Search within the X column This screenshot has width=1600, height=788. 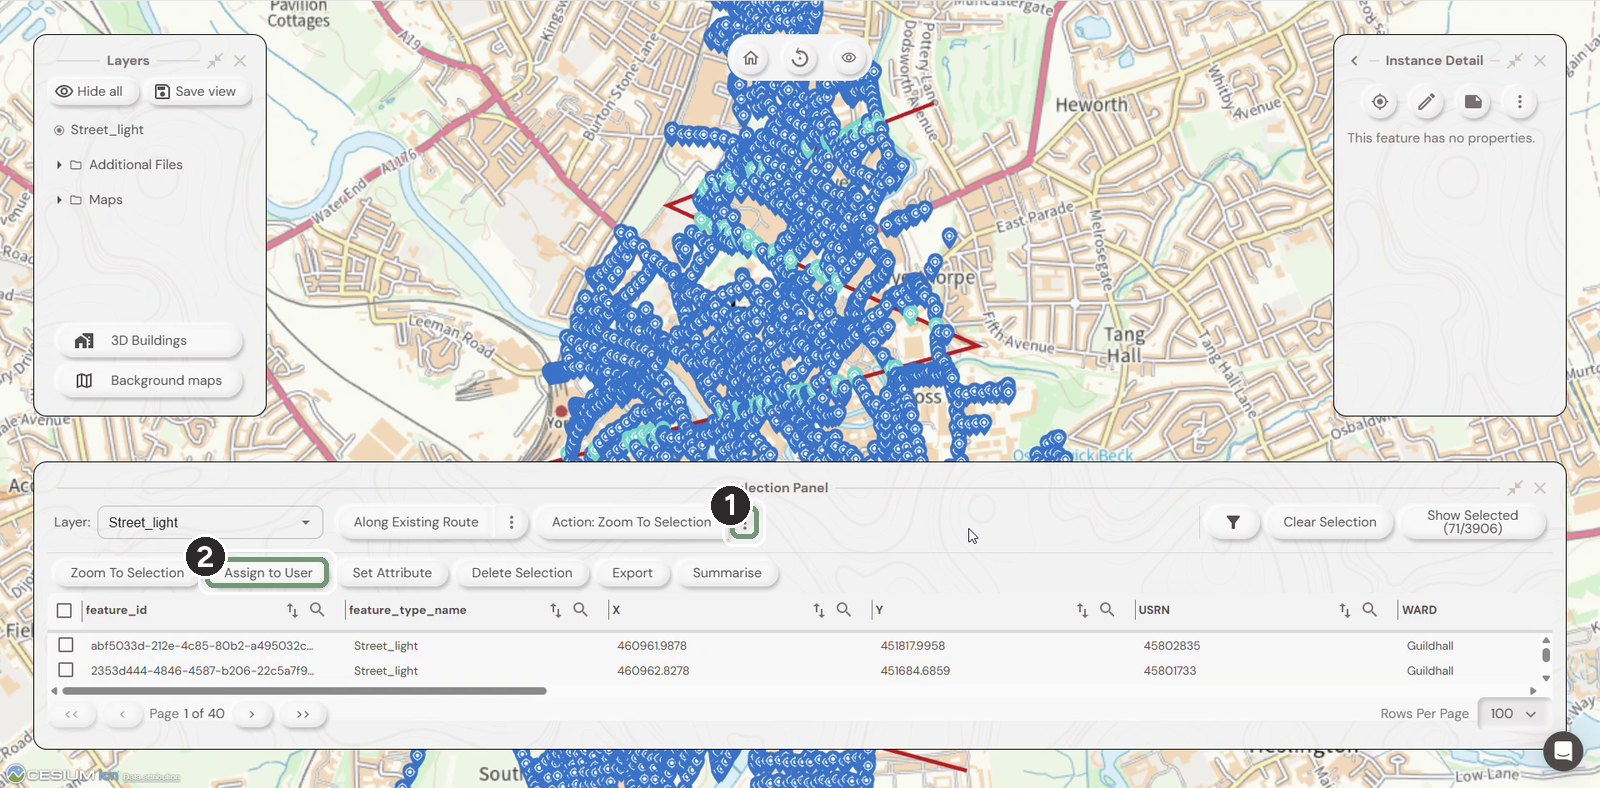tap(844, 610)
